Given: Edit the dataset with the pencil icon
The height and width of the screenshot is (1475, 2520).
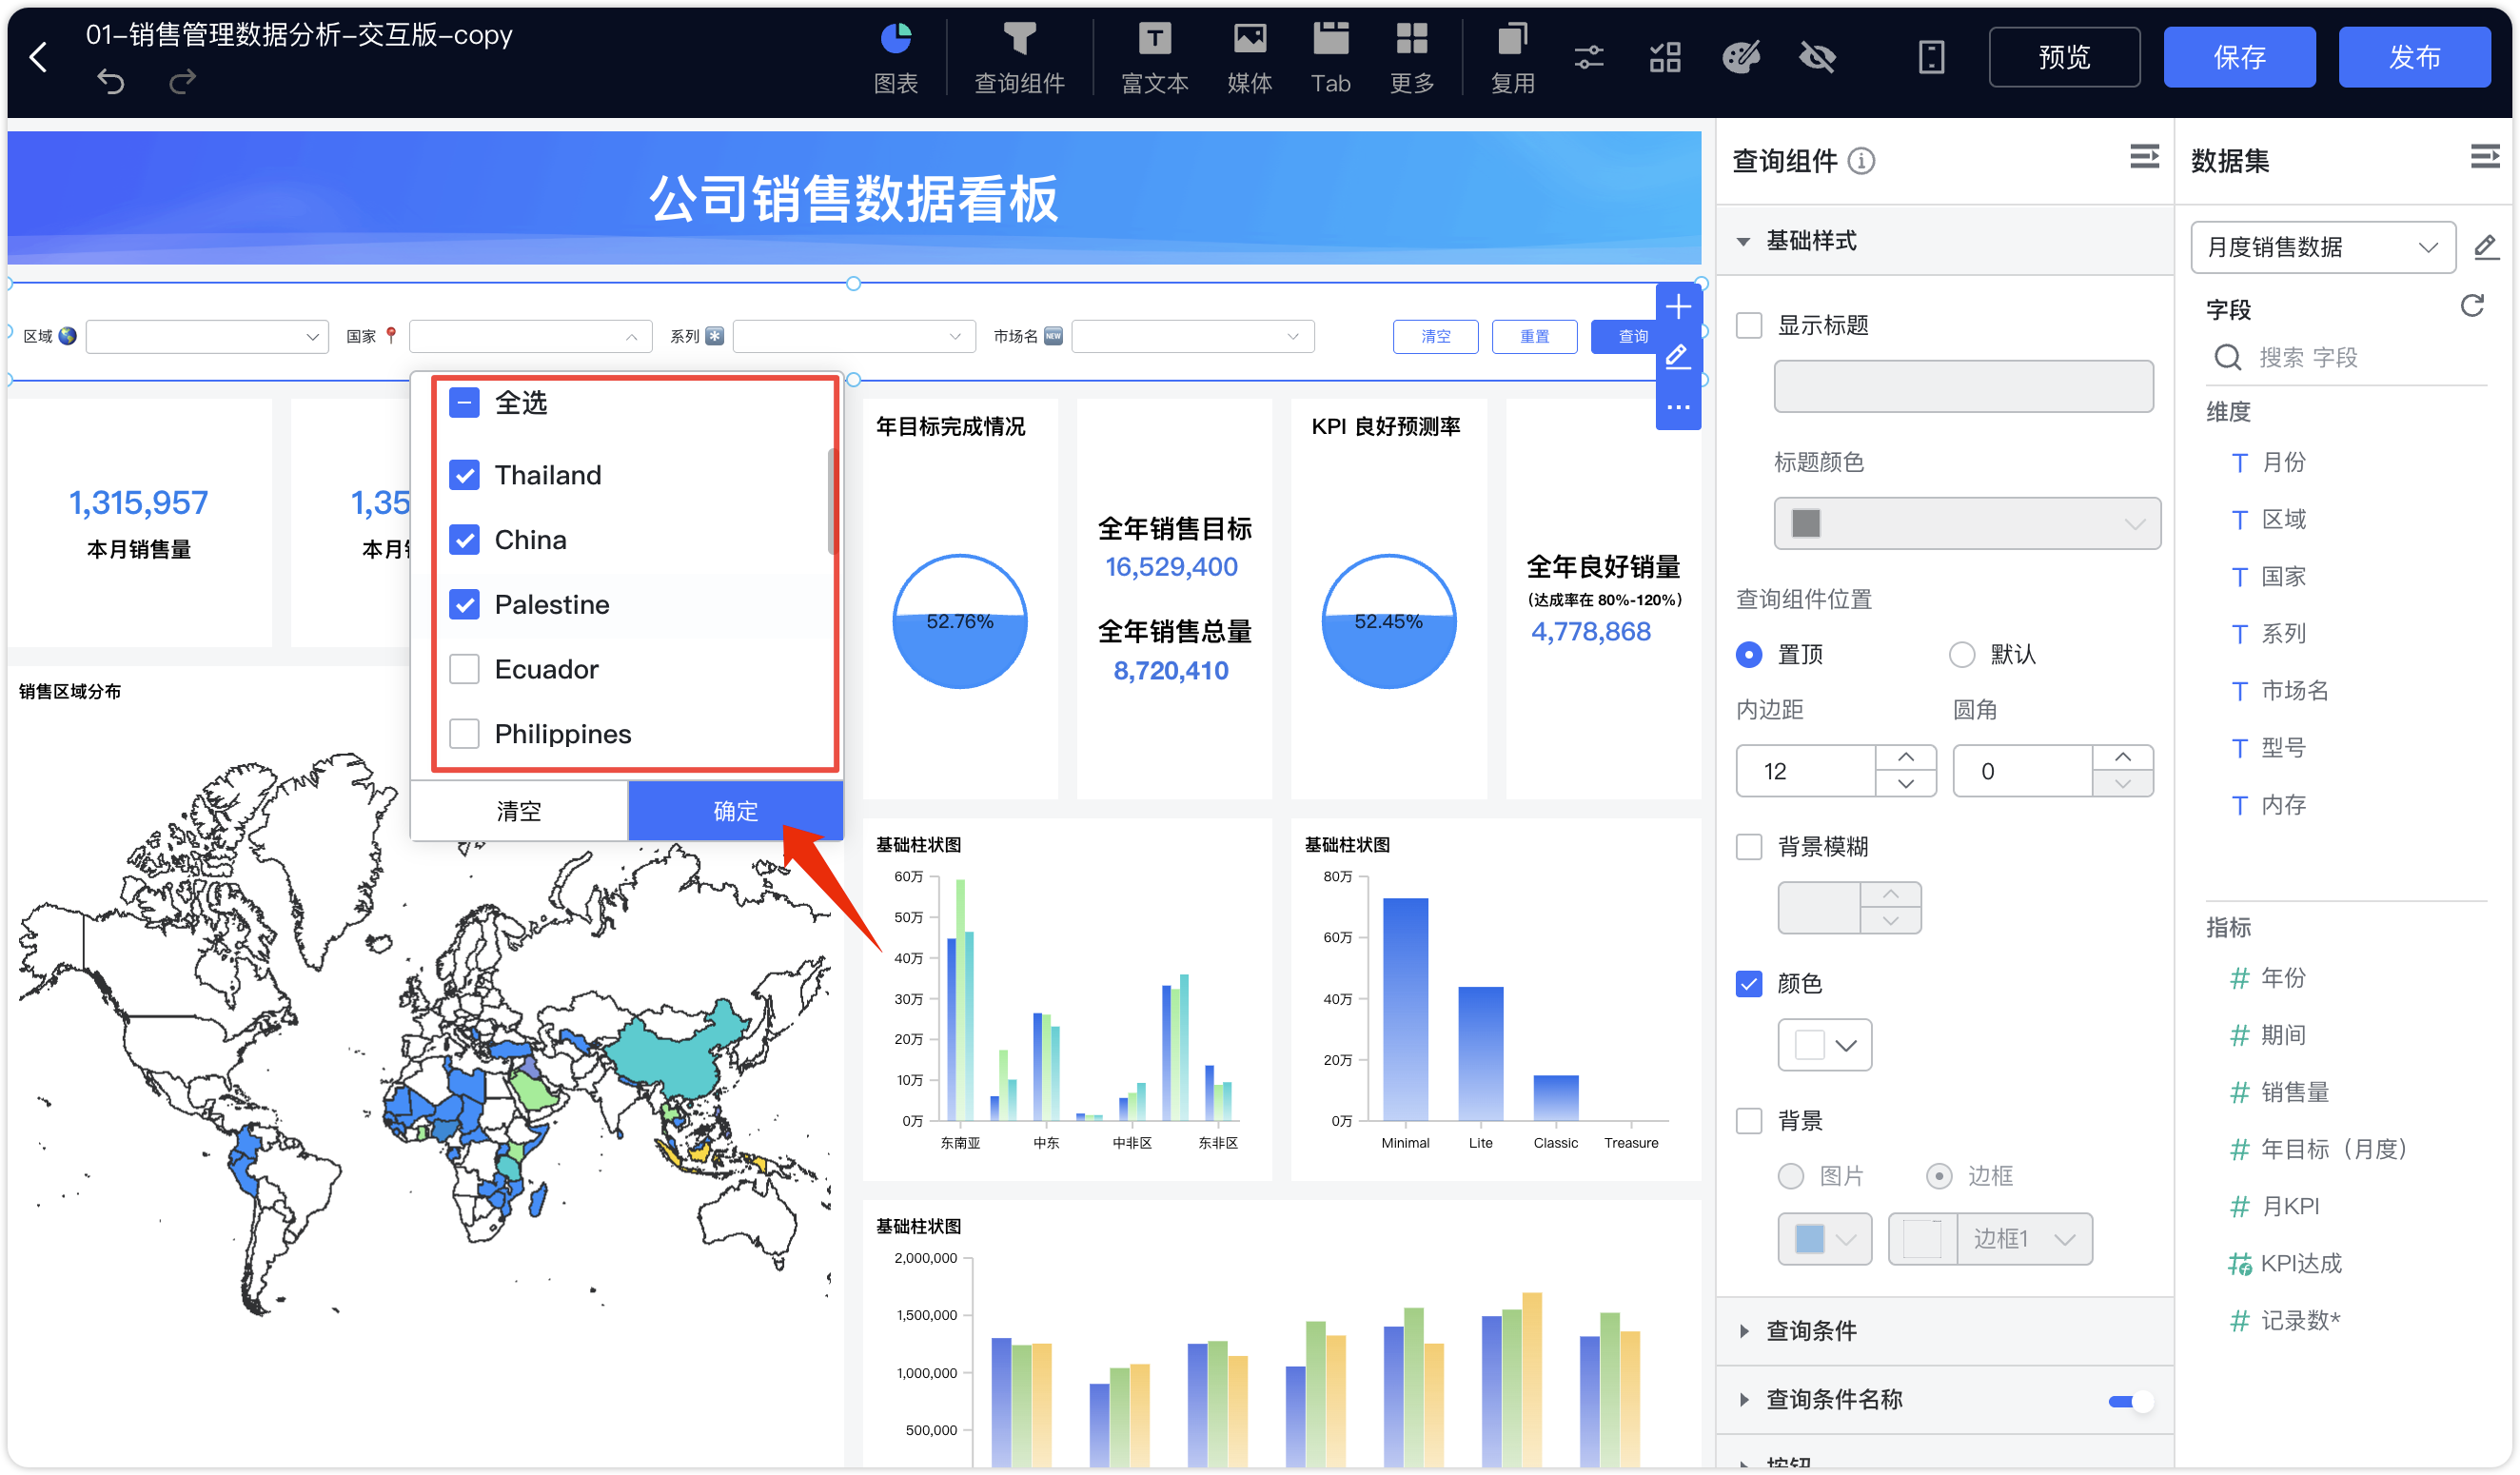Looking at the screenshot, I should pos(2485,247).
